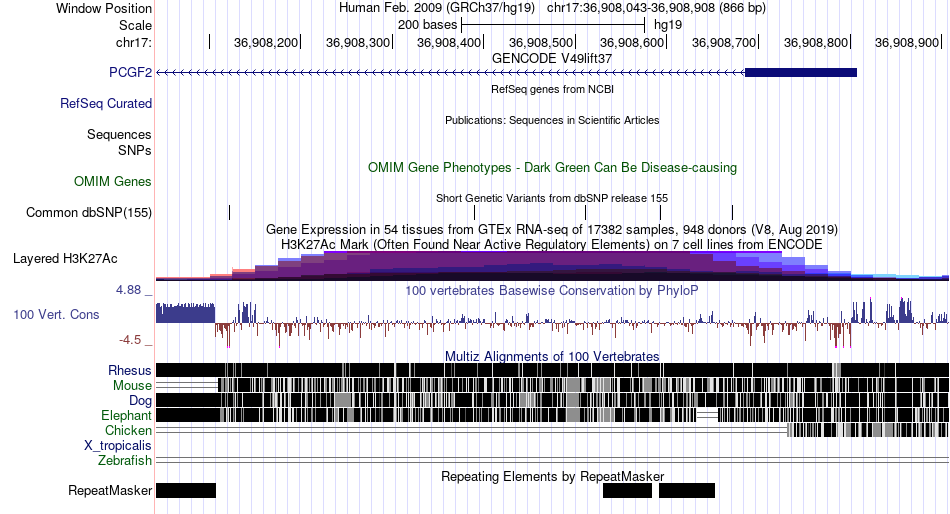Click the H3K27Ac Mark ENCODE title text

point(552,244)
